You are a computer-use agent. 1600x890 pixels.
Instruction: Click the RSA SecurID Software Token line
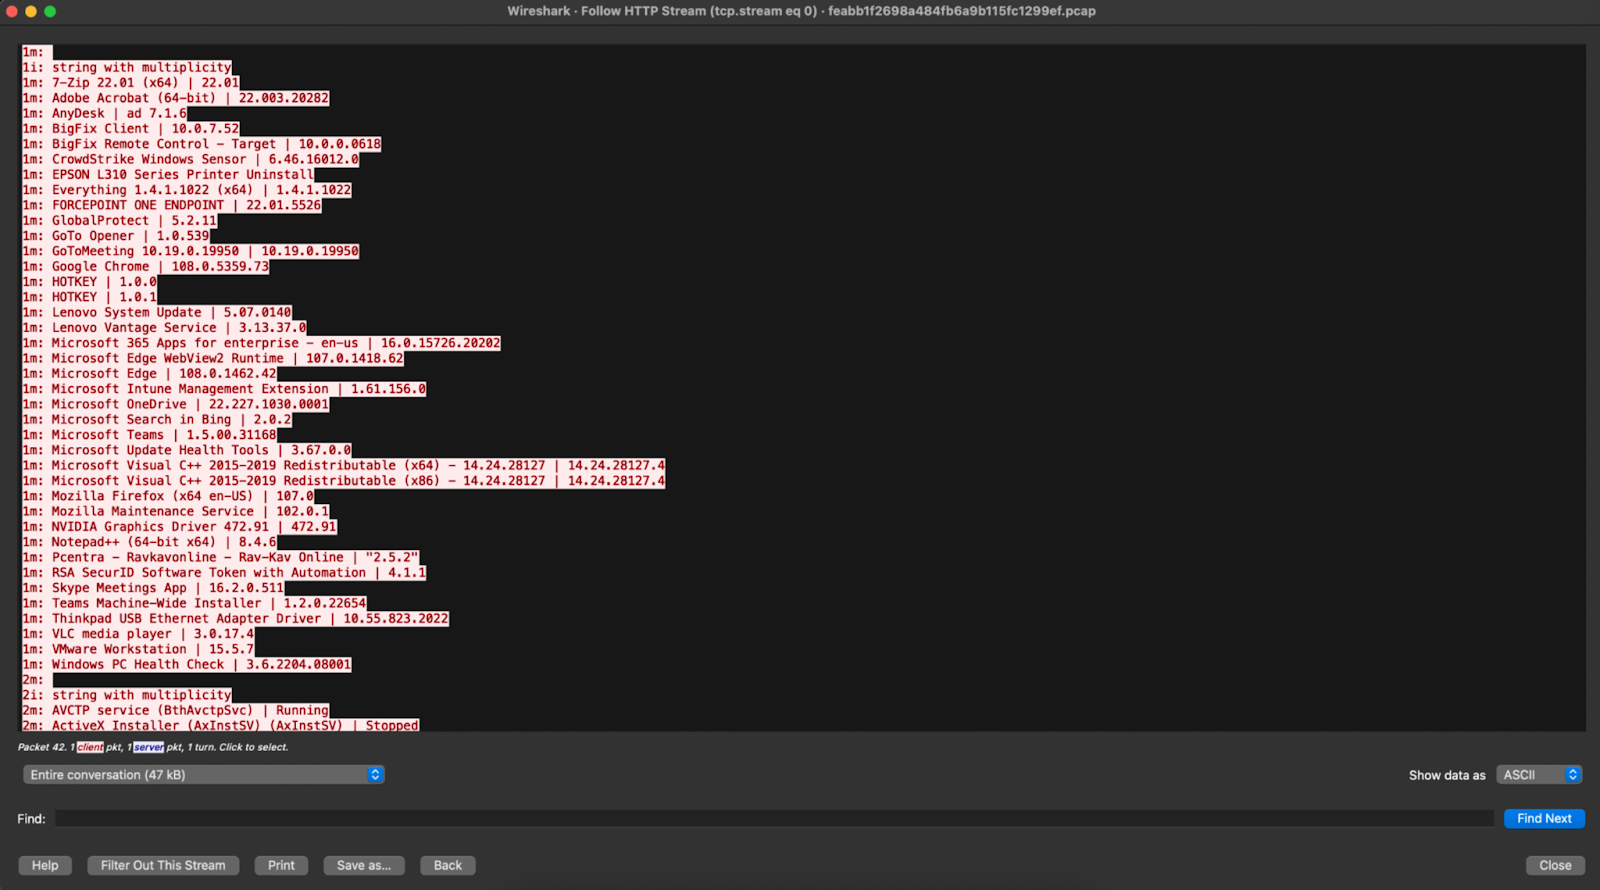[225, 573]
